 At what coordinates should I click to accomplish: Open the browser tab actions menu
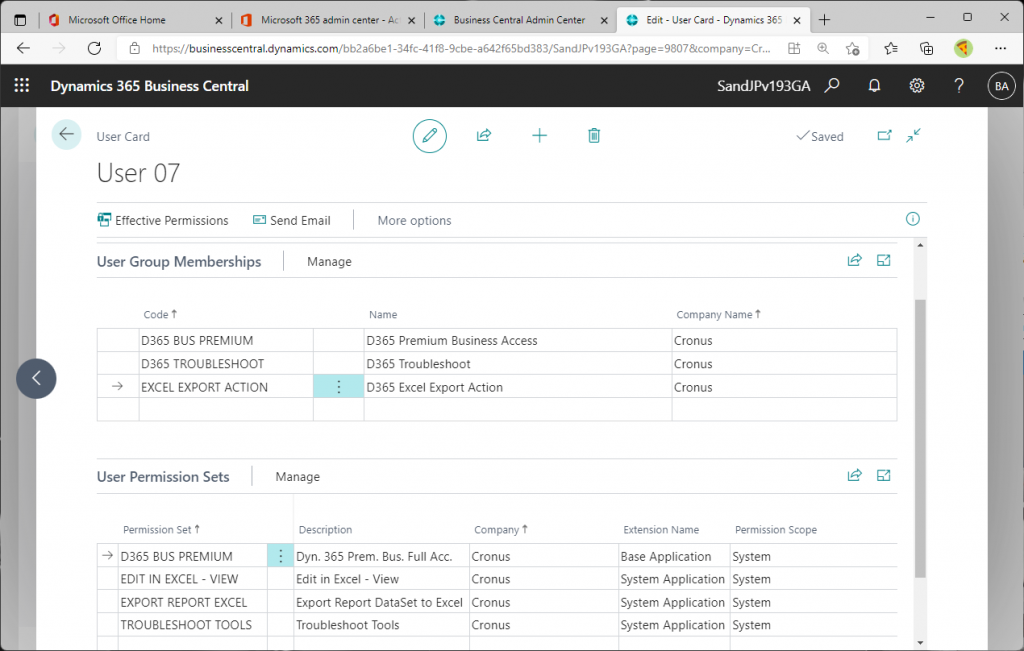coord(20,20)
